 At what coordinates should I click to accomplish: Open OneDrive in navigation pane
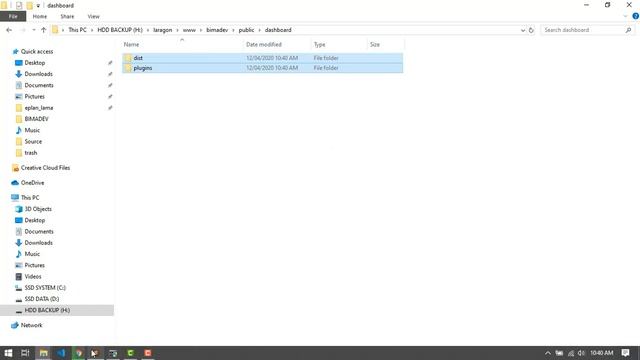32,183
